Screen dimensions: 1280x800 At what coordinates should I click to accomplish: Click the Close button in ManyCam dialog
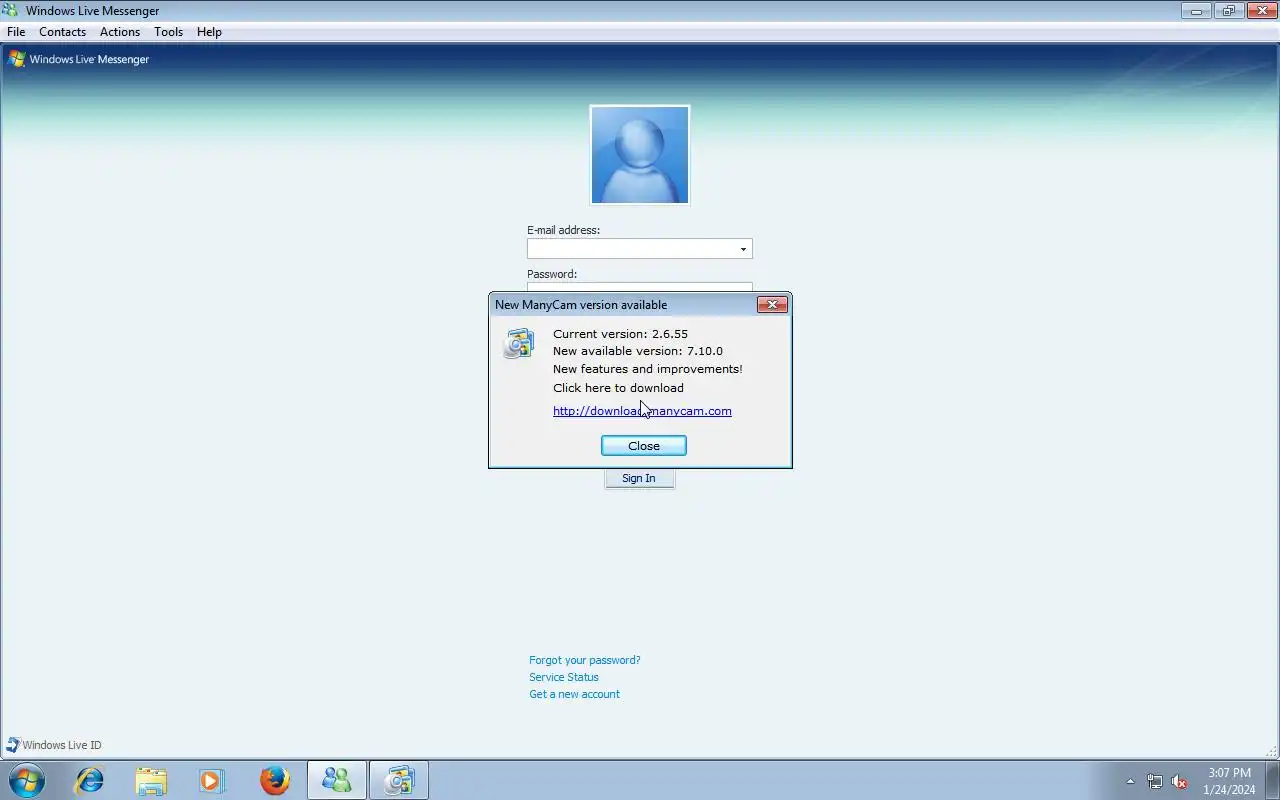pos(644,446)
